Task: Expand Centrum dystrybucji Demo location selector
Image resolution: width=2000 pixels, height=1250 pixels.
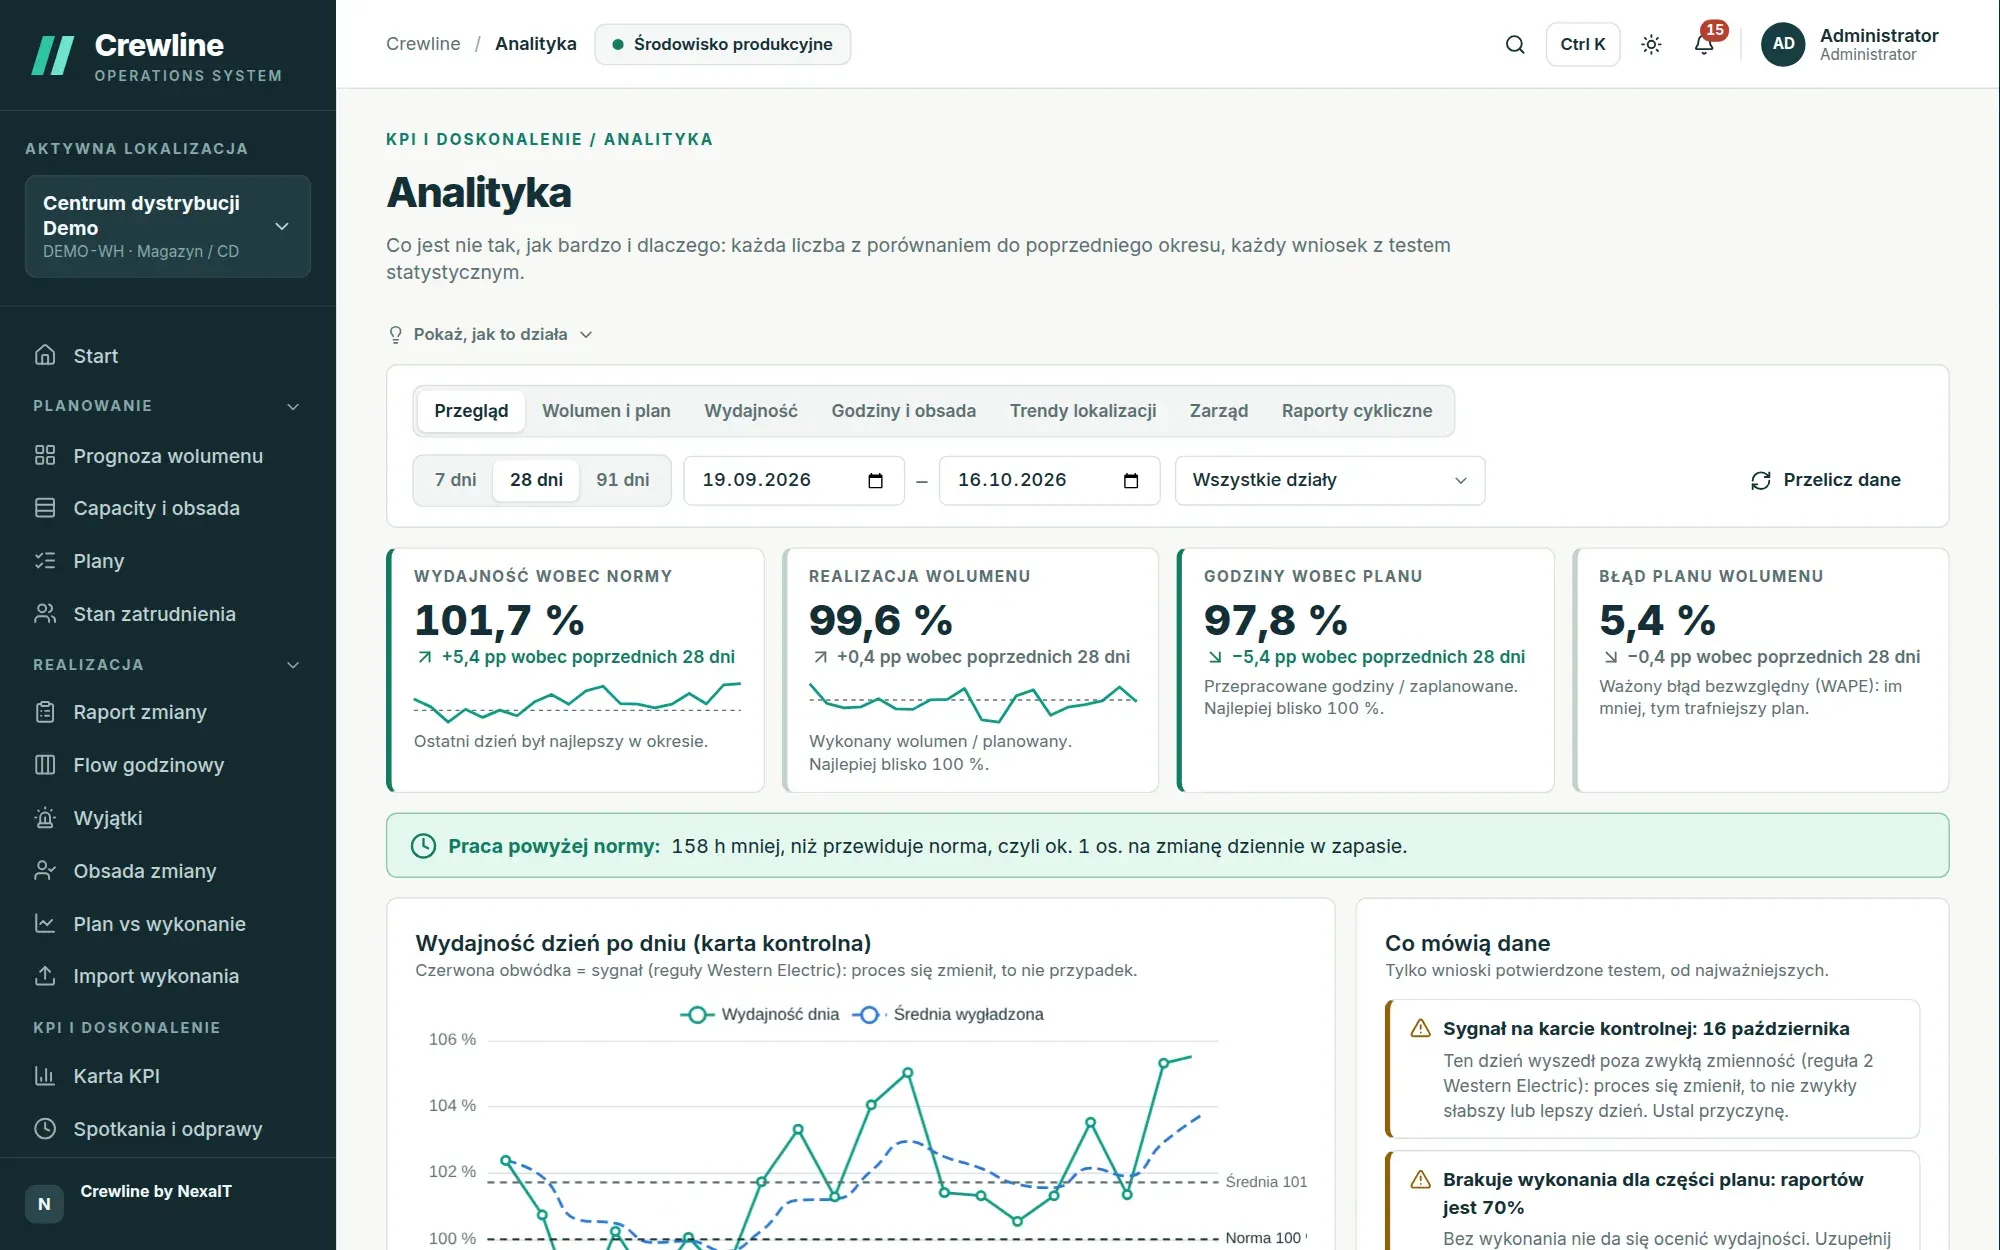Action: [168, 226]
